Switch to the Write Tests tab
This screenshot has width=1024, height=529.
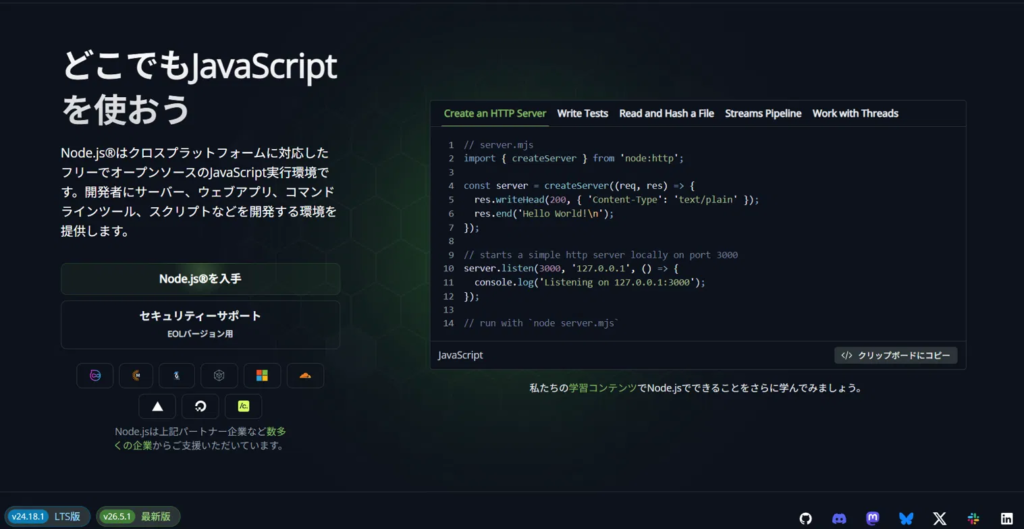click(583, 114)
